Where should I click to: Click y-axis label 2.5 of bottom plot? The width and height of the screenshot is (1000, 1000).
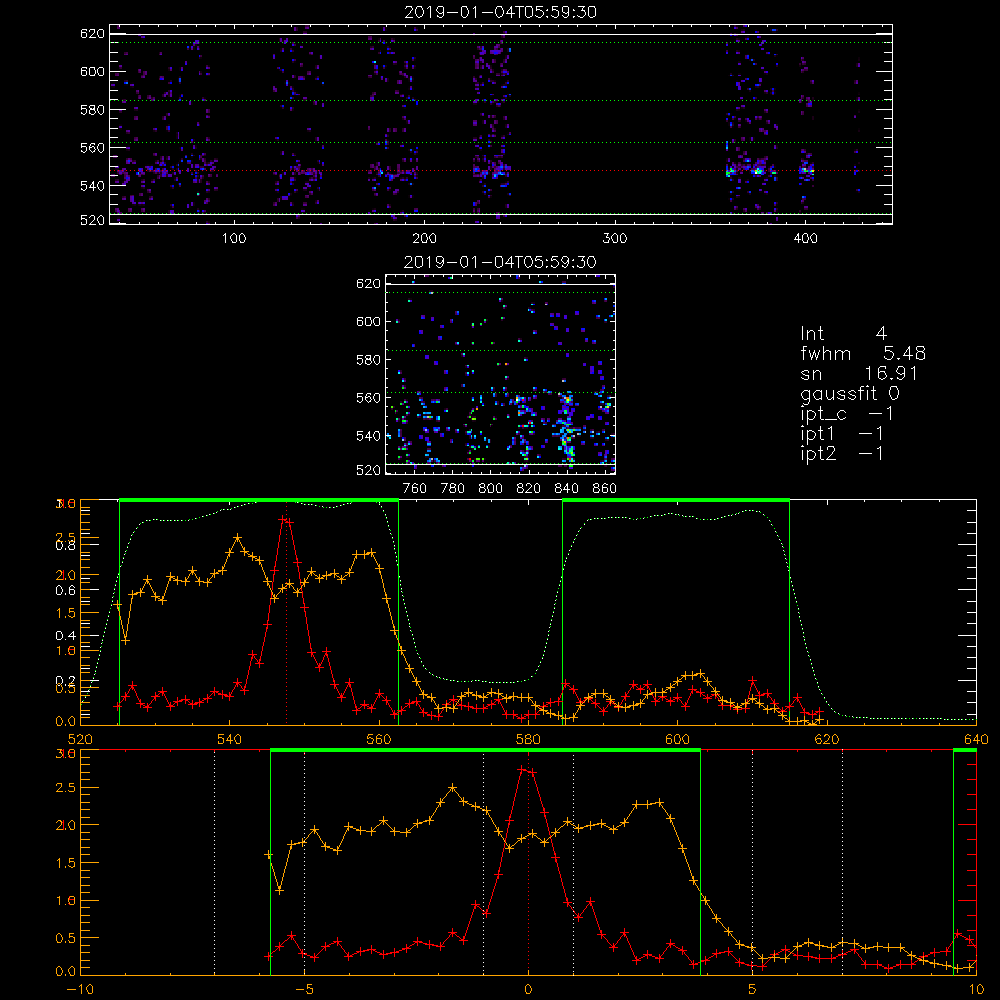(66, 788)
